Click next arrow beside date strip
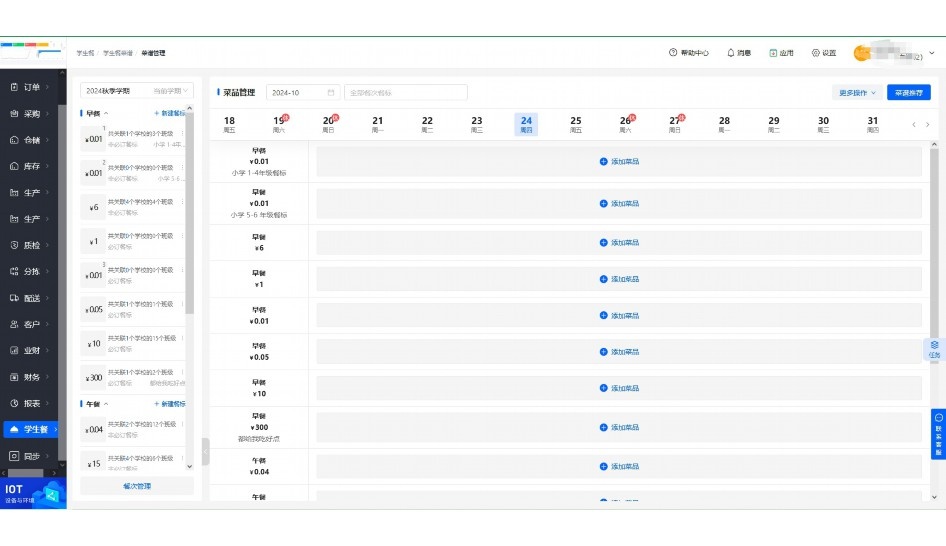 tap(929, 125)
